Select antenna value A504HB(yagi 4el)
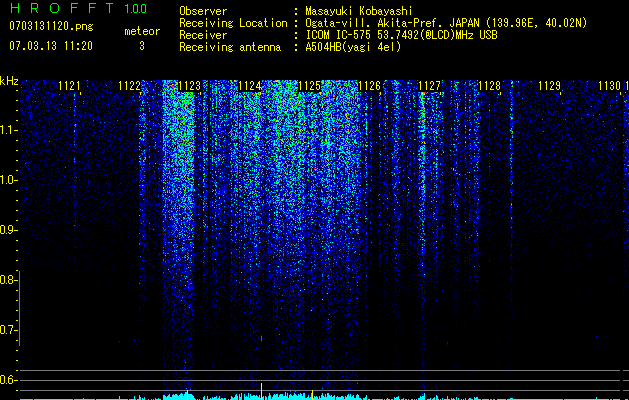 pyautogui.click(x=353, y=47)
